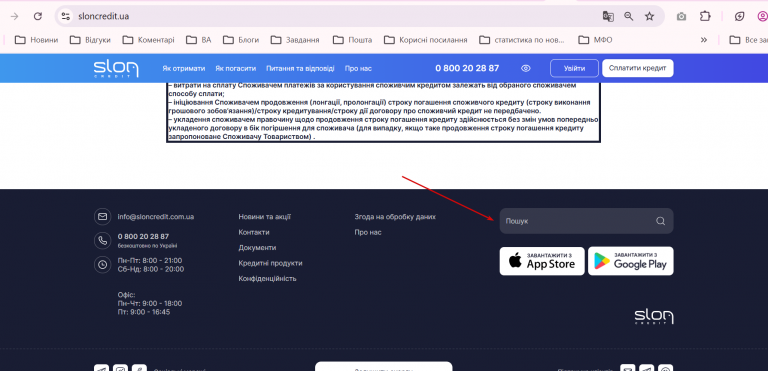This screenshot has height=371, width=768.
Task: Open Контакти footer link
Action: click(254, 232)
